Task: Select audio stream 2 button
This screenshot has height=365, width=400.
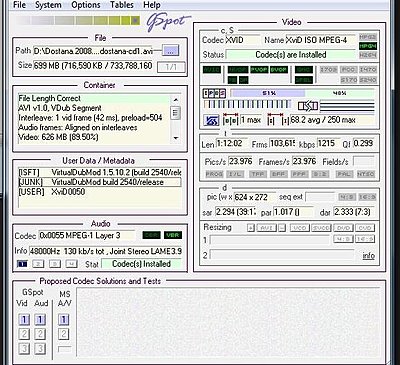Action: click(x=38, y=264)
